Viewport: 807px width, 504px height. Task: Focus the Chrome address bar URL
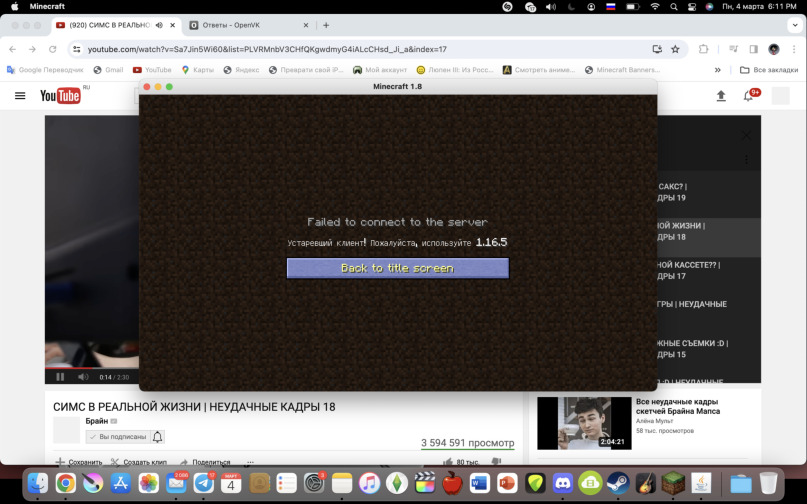(x=267, y=49)
